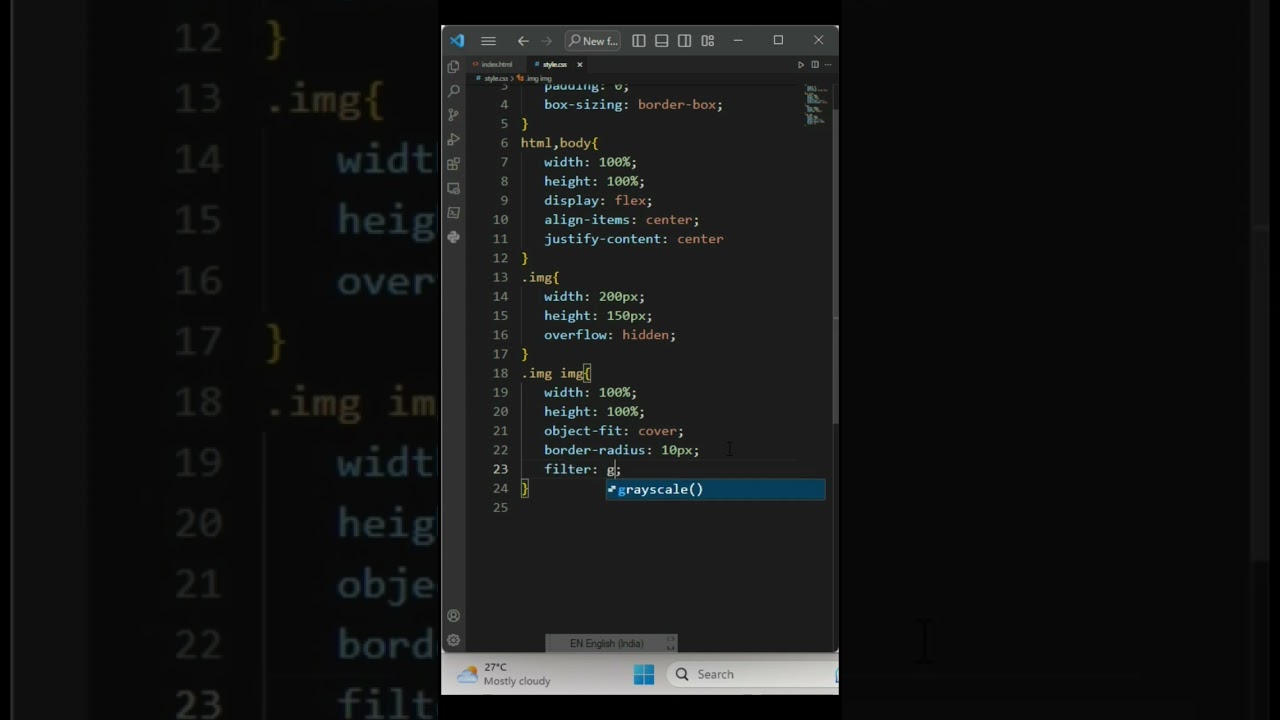Open the Windows Start button
Viewport: 1280px width, 720px height.
pyautogui.click(x=644, y=675)
